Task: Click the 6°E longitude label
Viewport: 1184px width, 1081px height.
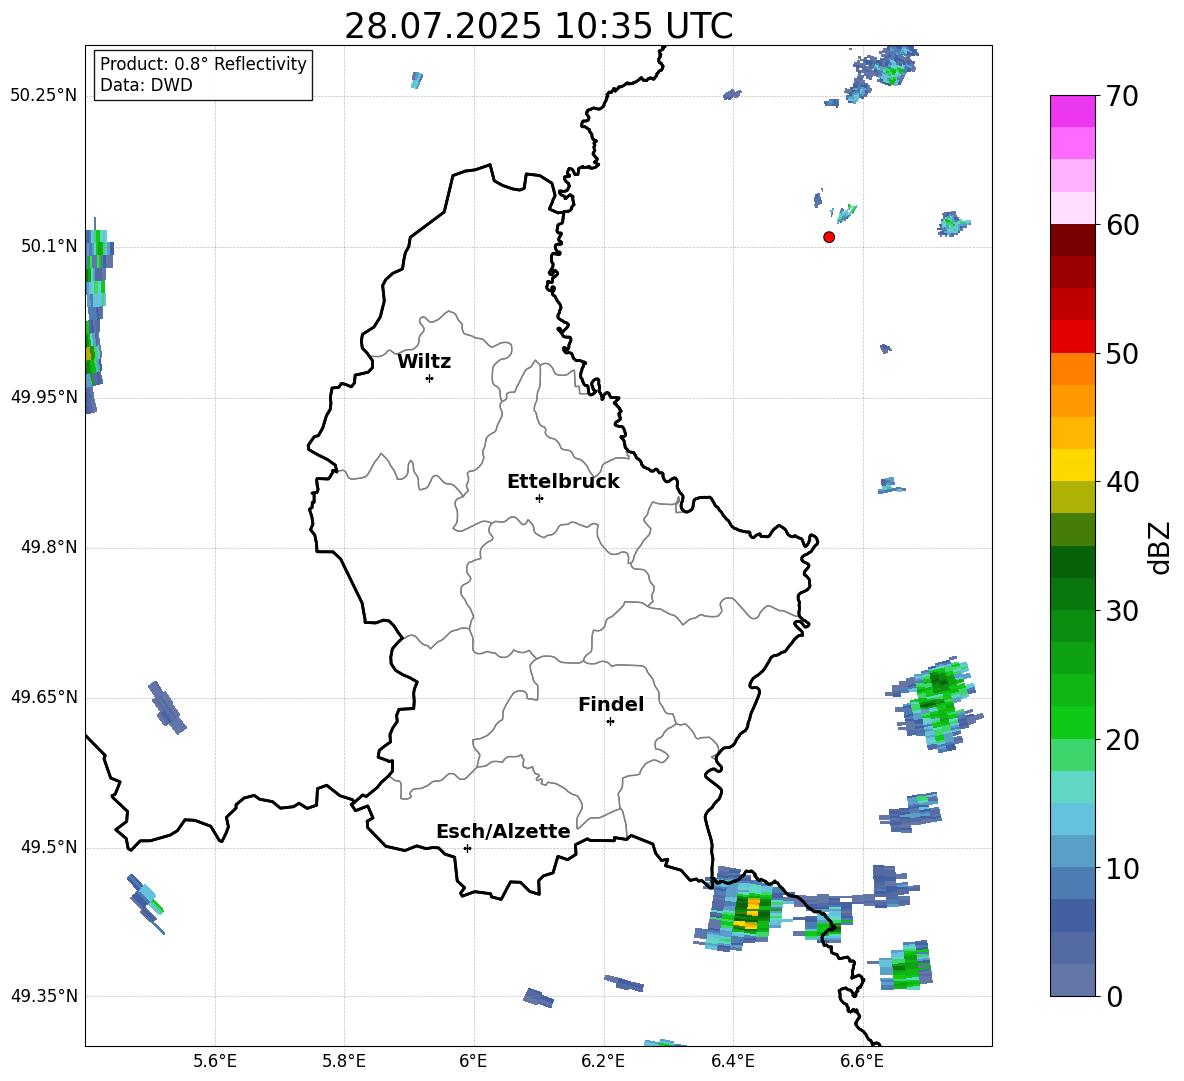Action: point(473,1061)
